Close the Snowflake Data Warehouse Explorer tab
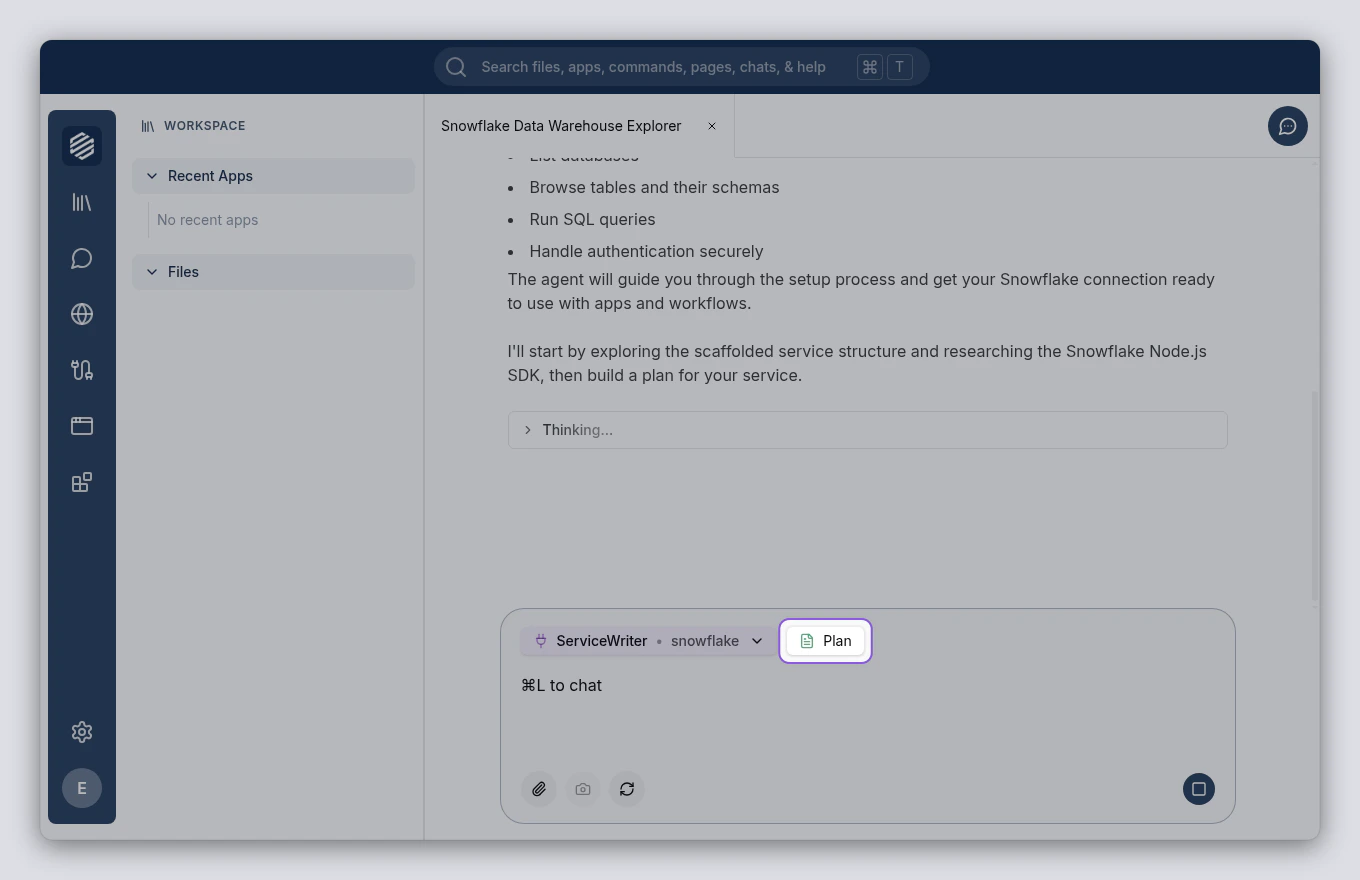The width and height of the screenshot is (1360, 880). [712, 126]
